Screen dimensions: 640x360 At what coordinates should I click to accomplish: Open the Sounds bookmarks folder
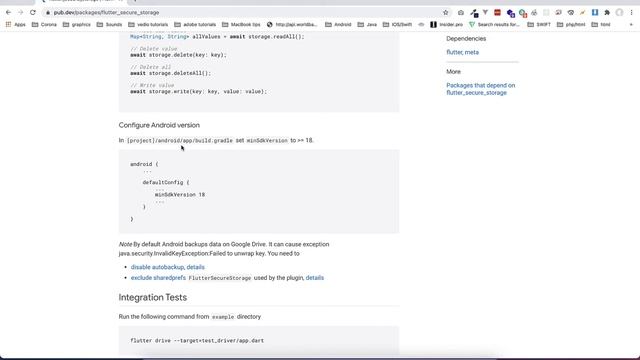pyautogui.click(x=109, y=24)
